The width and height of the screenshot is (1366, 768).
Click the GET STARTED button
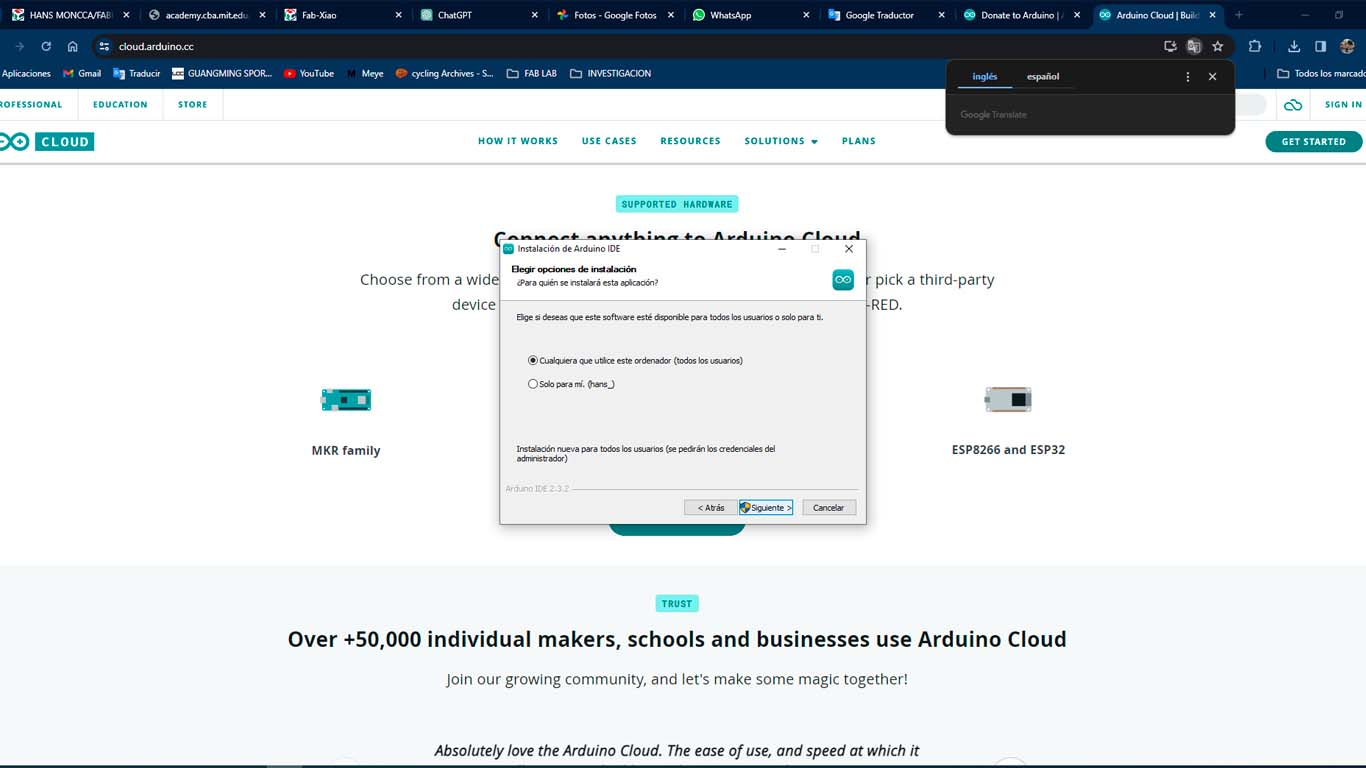pos(1314,142)
